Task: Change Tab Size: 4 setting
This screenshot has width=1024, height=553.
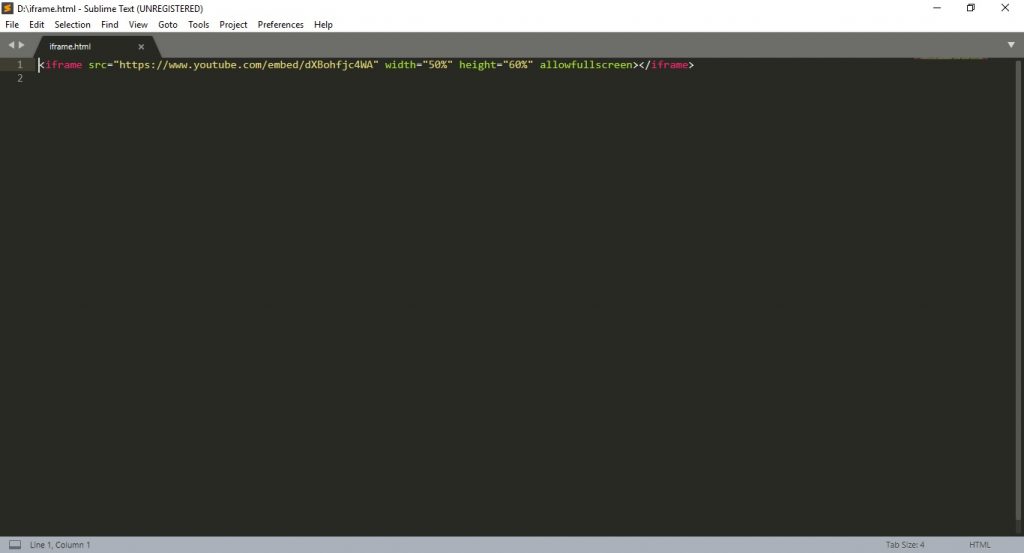Action: 905,545
